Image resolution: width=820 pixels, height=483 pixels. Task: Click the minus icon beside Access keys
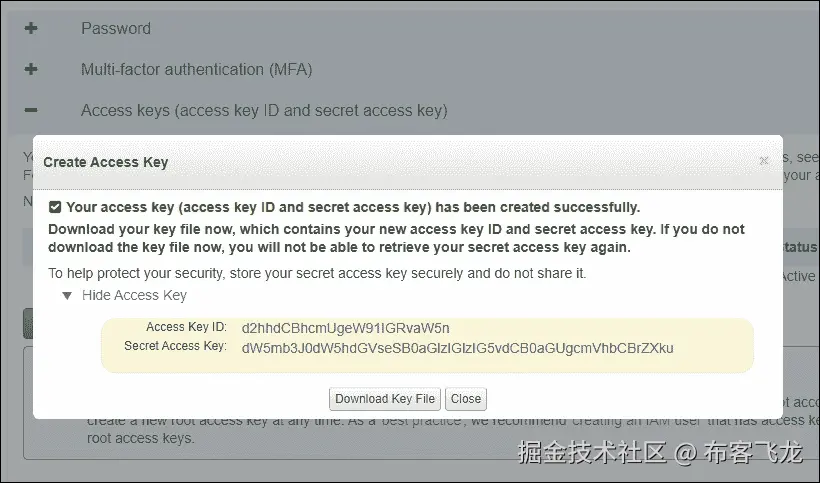(x=31, y=110)
